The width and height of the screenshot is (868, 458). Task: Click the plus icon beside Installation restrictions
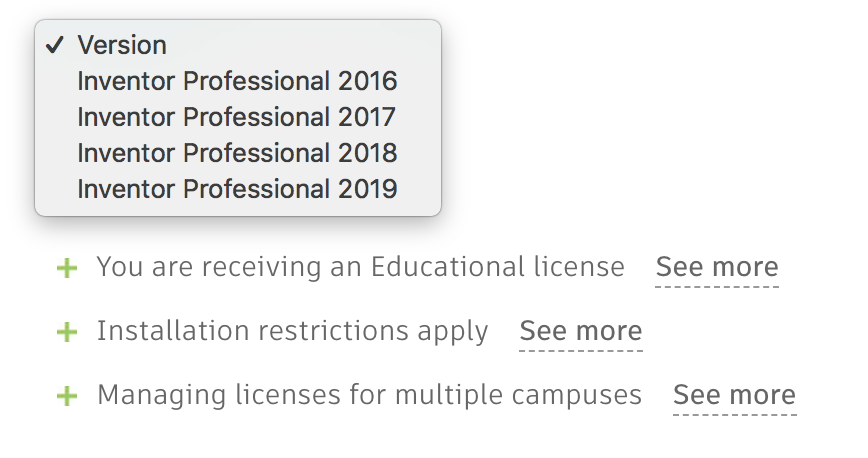67,332
